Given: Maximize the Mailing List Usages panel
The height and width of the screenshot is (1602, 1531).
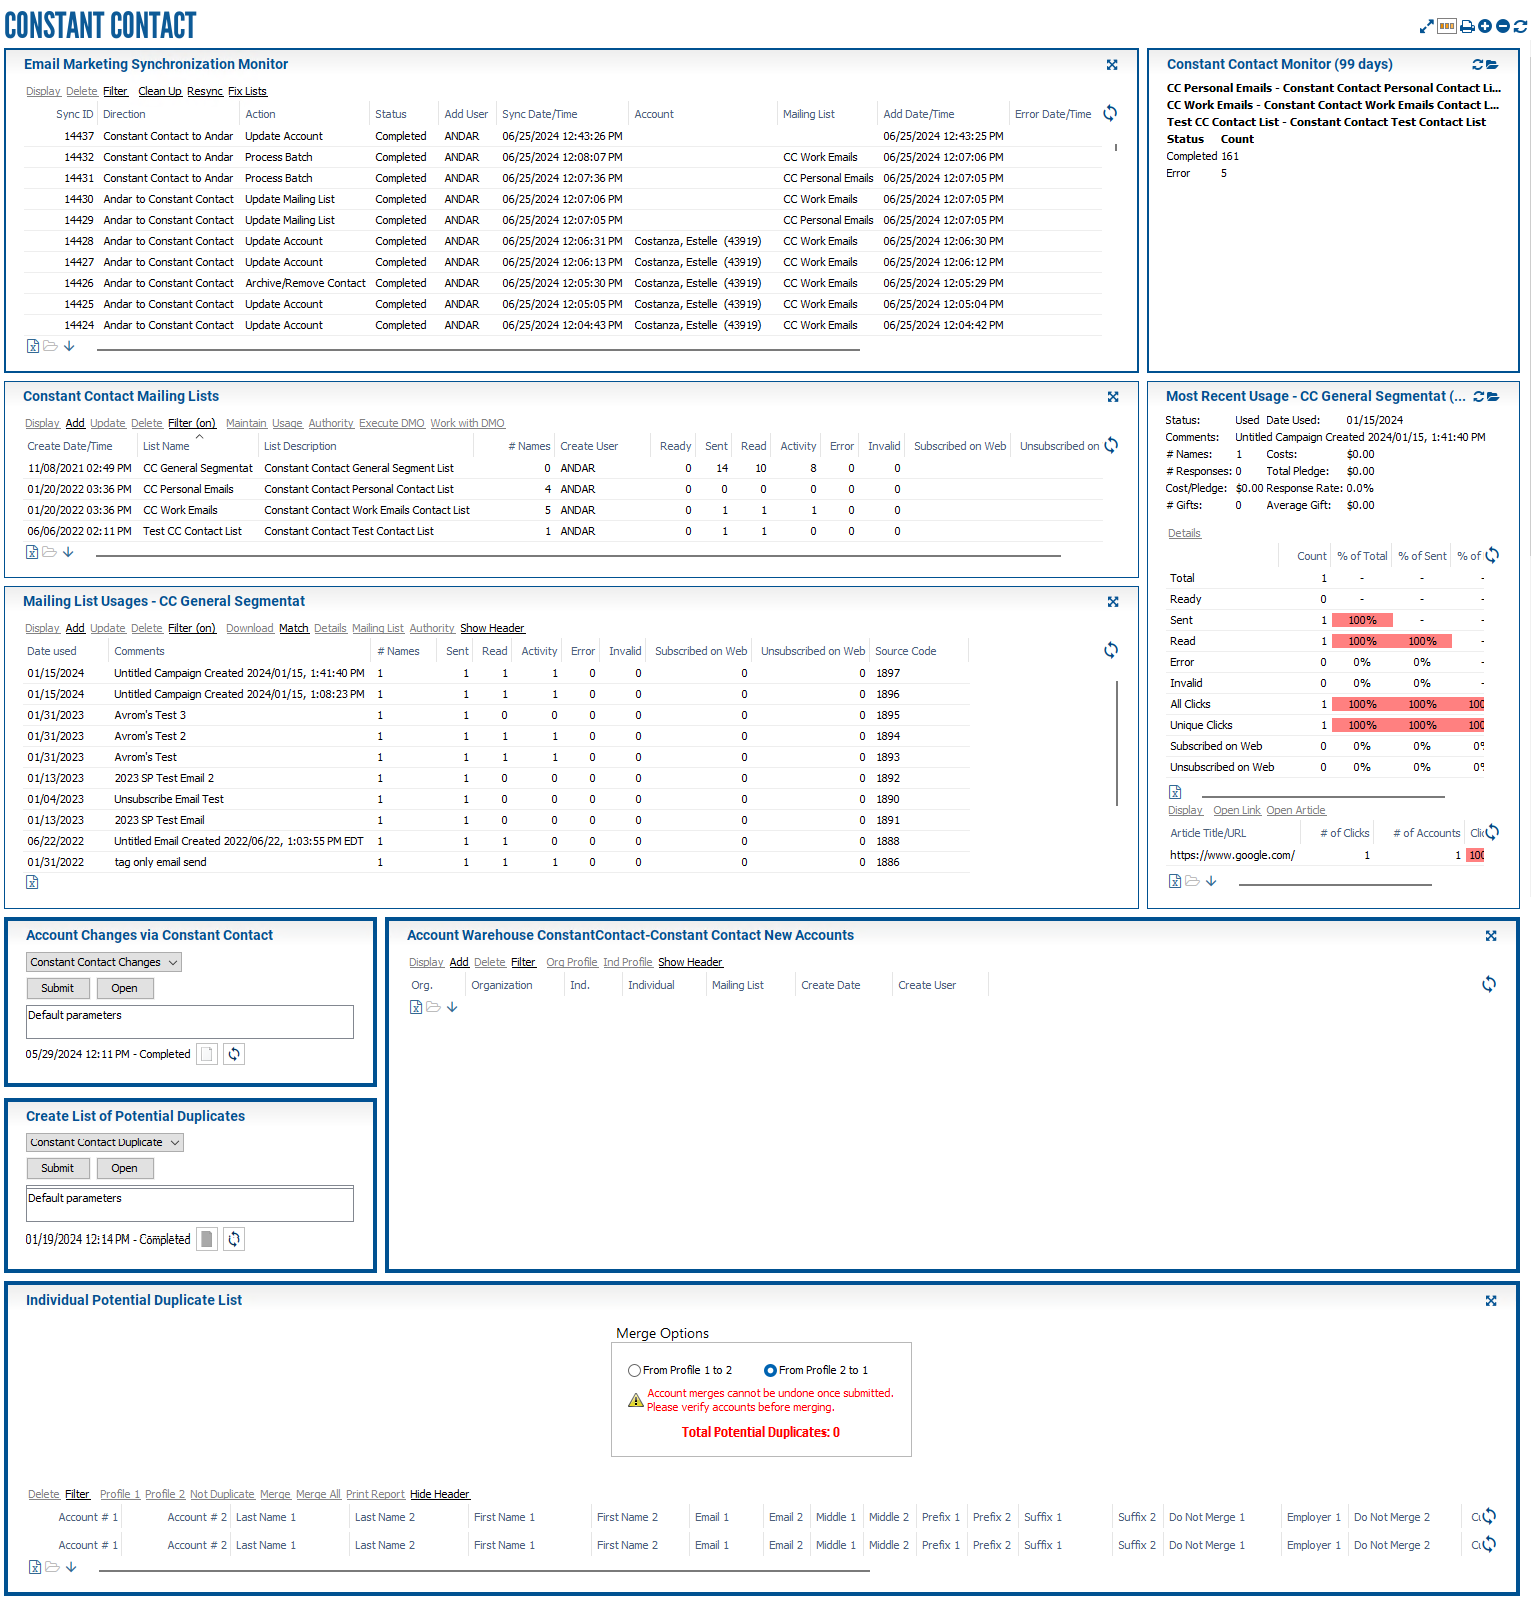Looking at the screenshot, I should pos(1113,602).
